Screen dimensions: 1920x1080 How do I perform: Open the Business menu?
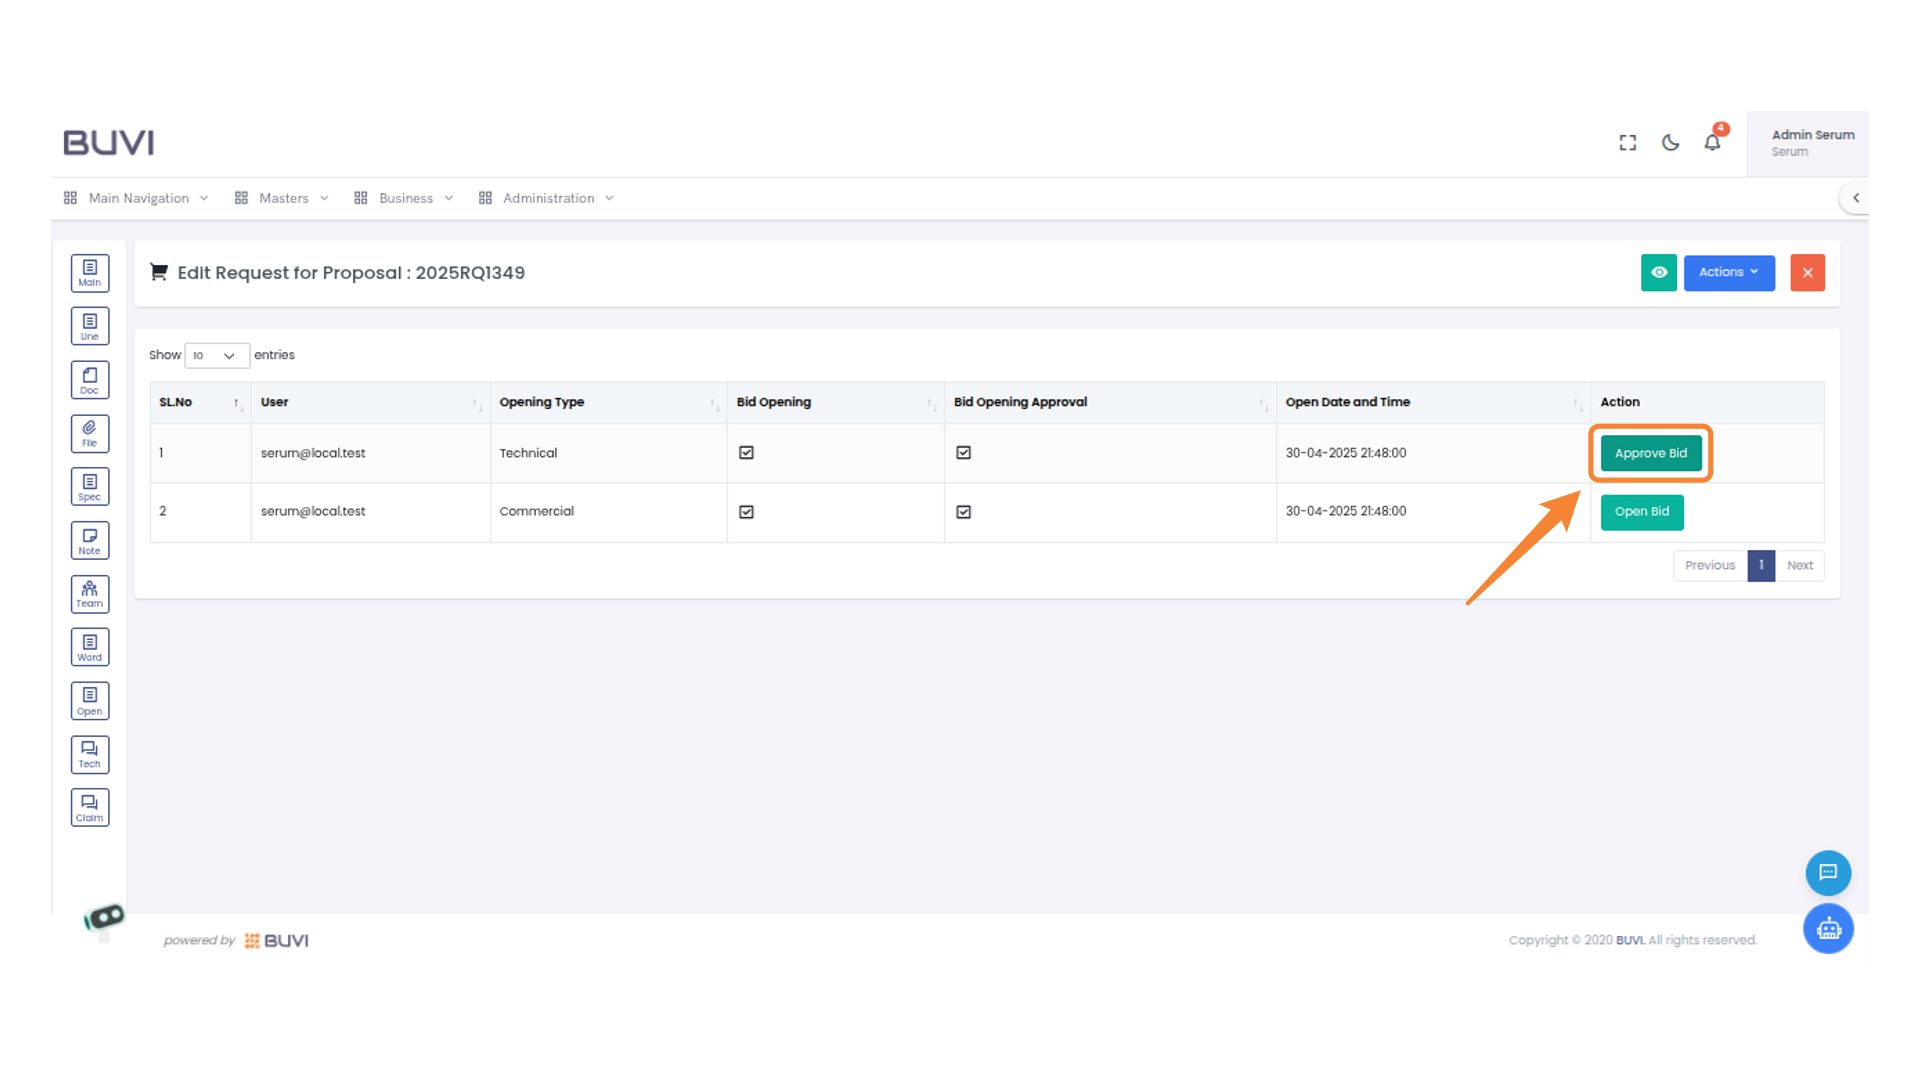tap(405, 198)
